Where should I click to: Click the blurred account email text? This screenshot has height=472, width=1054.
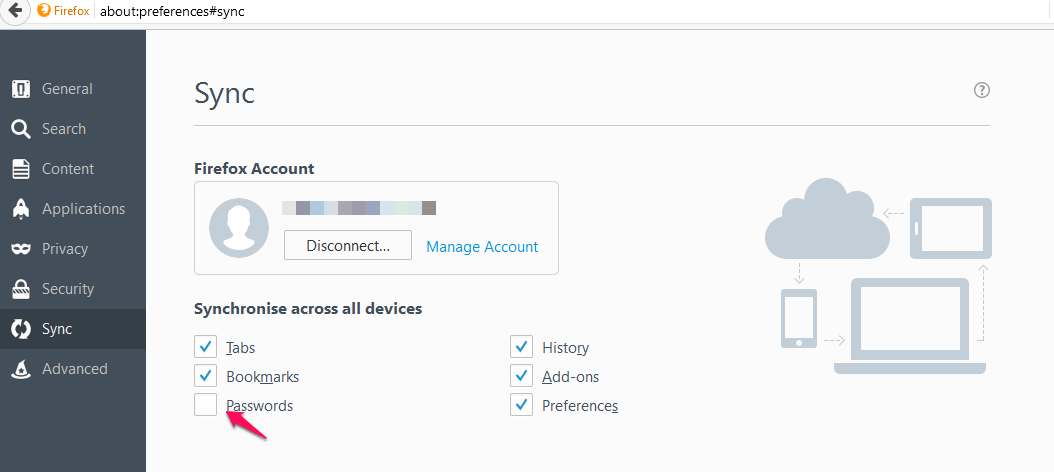point(359,208)
